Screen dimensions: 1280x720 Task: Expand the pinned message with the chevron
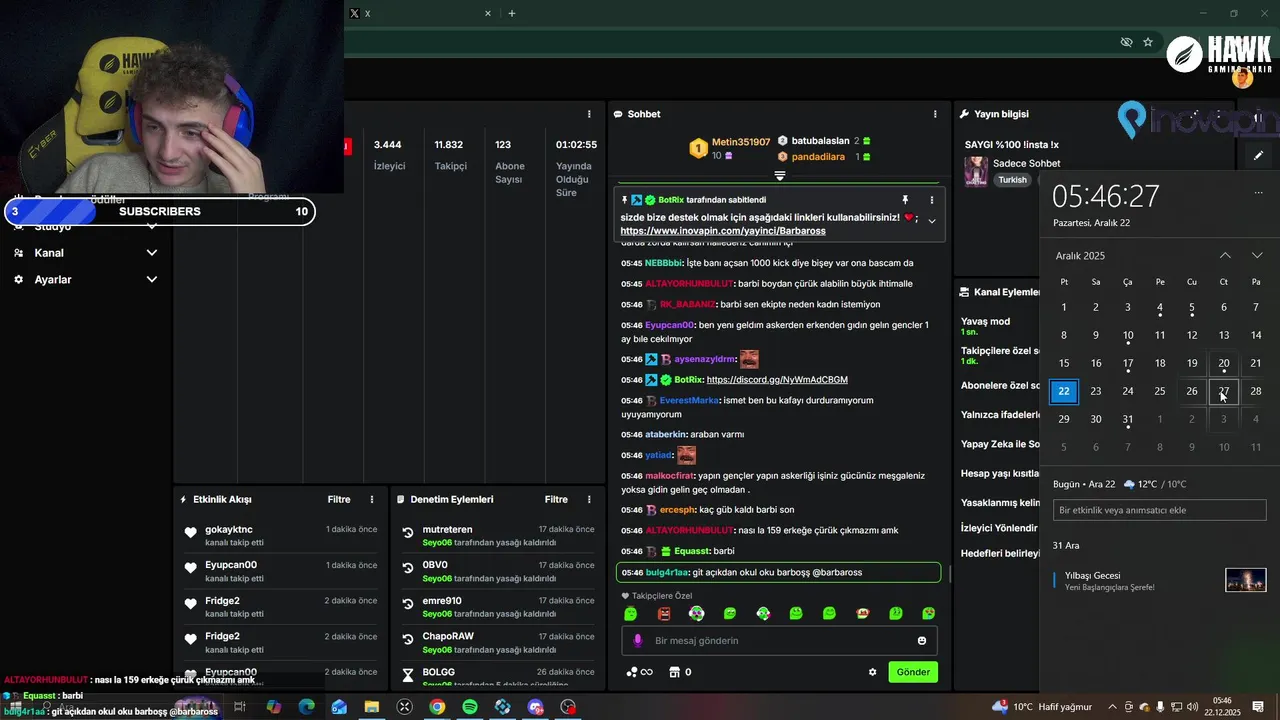point(931,221)
